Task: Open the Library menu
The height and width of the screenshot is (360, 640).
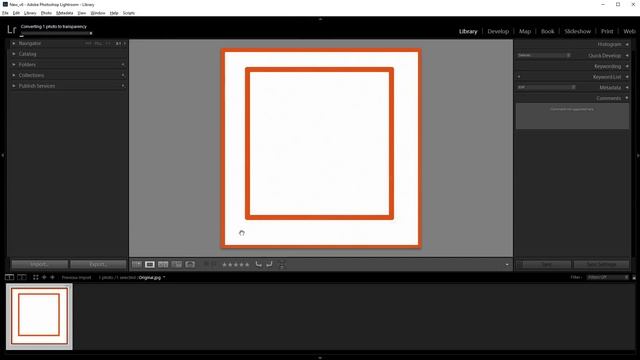Action: 30,13
